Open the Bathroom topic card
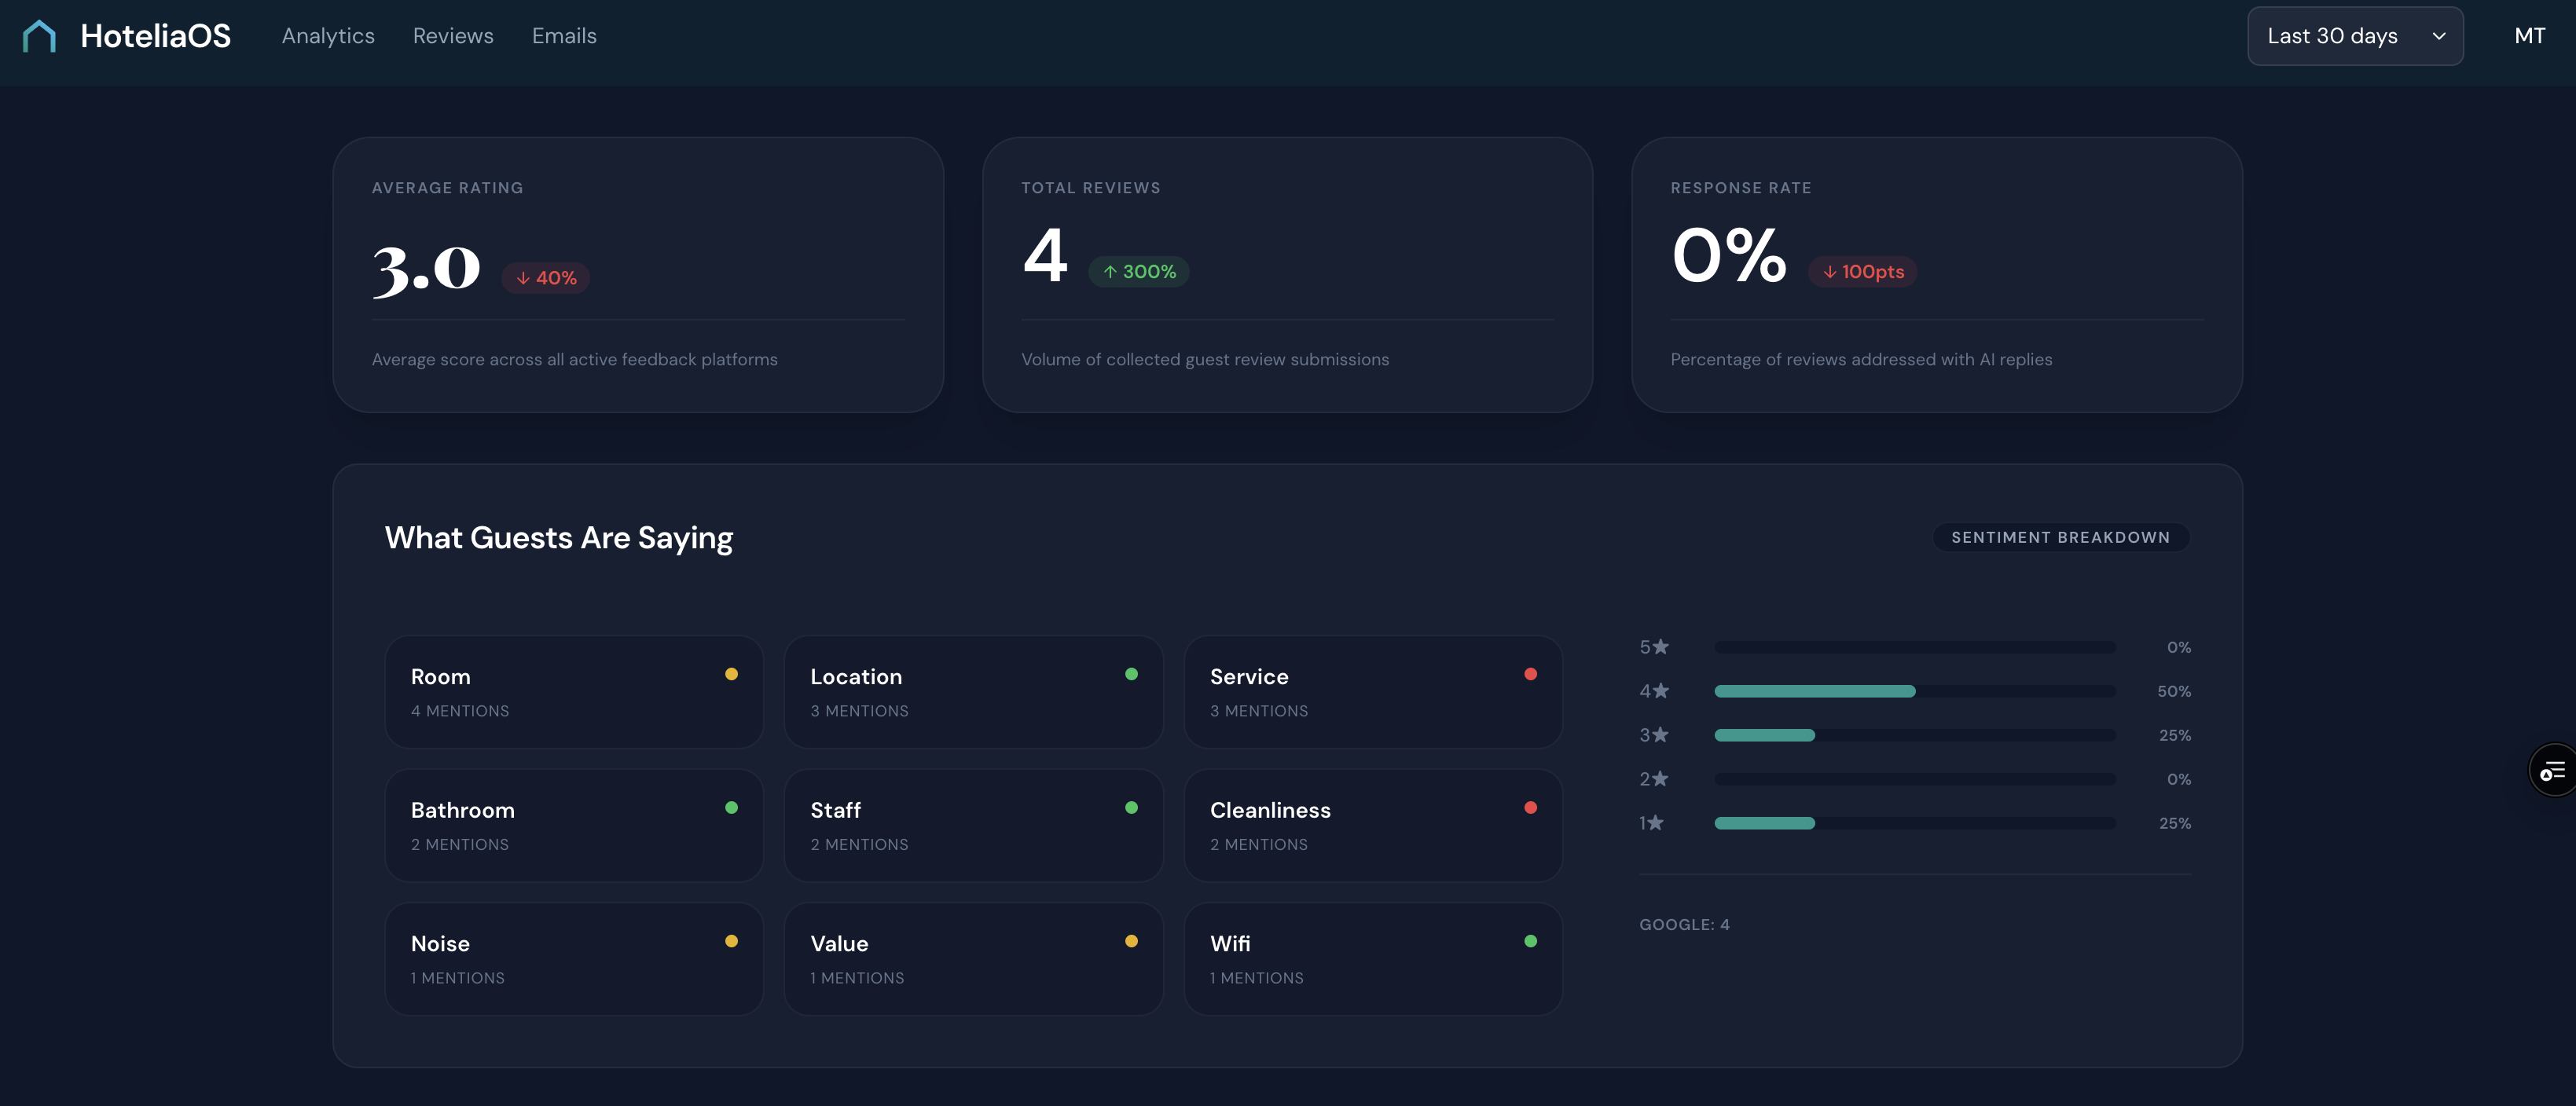 click(x=574, y=826)
